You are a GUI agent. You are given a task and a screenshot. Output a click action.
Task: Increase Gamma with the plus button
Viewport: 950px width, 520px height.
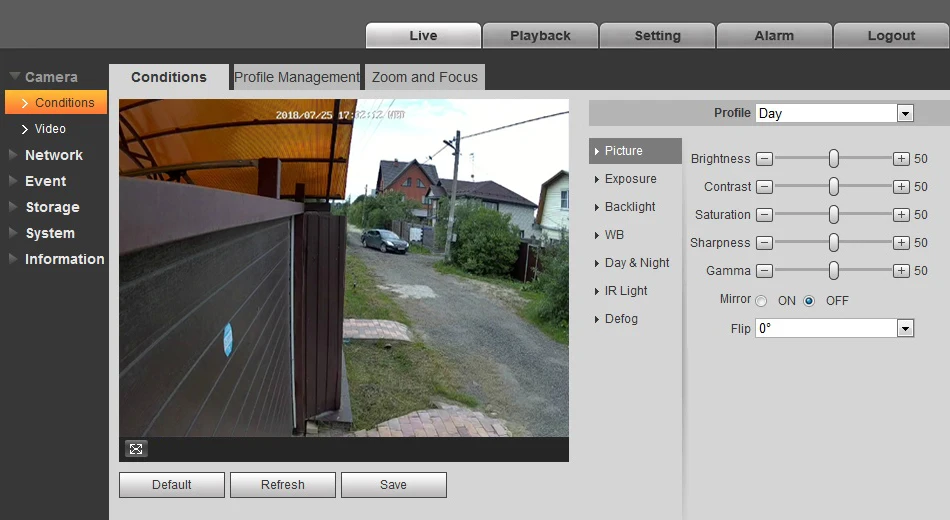(x=901, y=270)
